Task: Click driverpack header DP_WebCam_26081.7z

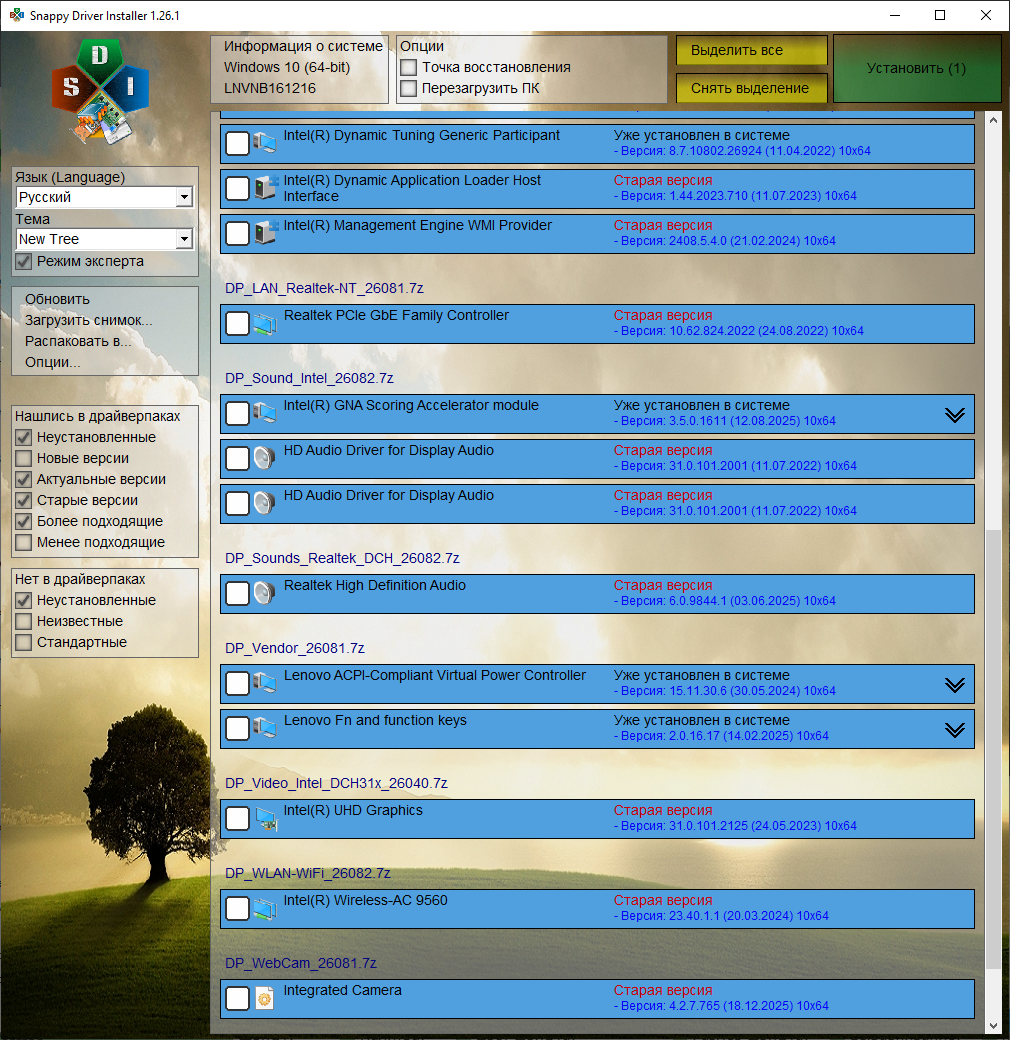Action: coord(300,963)
